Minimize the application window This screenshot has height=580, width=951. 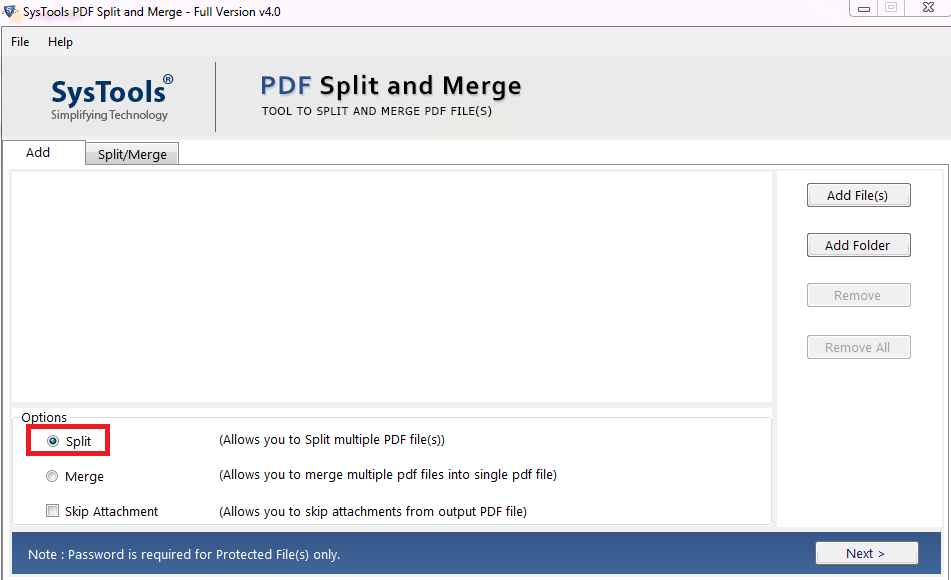[x=862, y=8]
